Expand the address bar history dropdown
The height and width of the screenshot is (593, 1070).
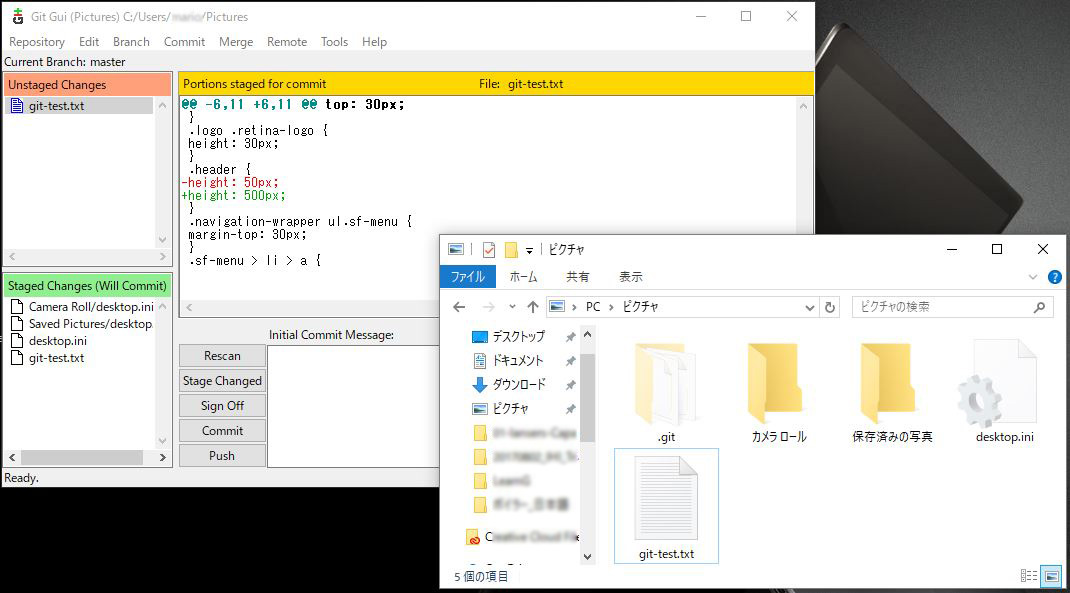(x=809, y=308)
